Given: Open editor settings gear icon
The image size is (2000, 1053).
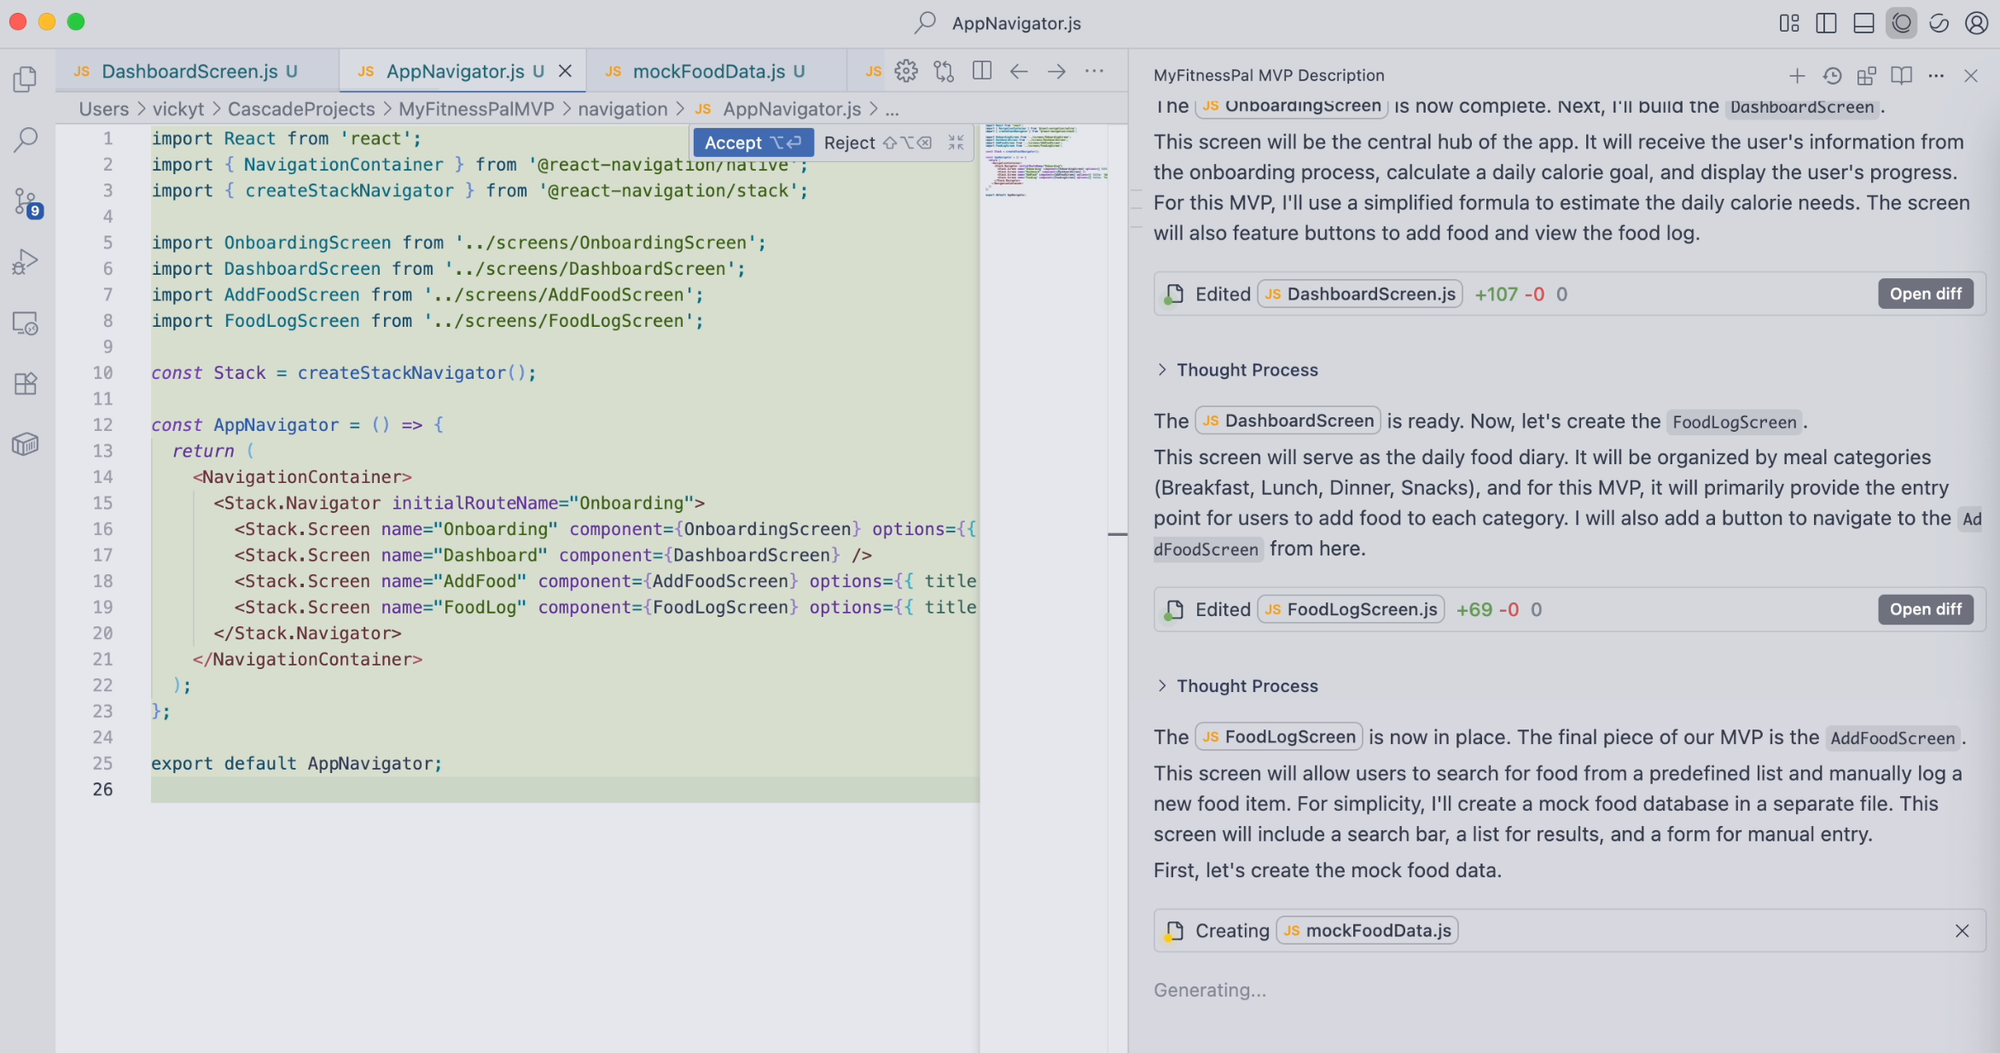Looking at the screenshot, I should pyautogui.click(x=906, y=71).
